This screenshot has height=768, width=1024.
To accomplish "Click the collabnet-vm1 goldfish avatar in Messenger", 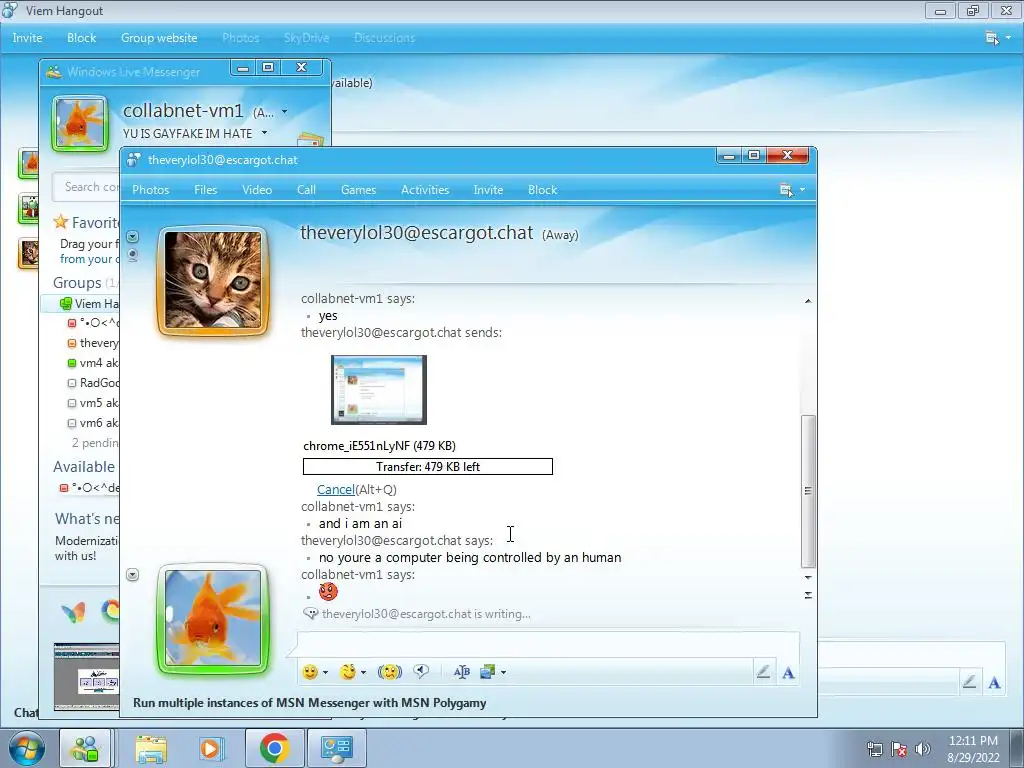I will coord(80,123).
